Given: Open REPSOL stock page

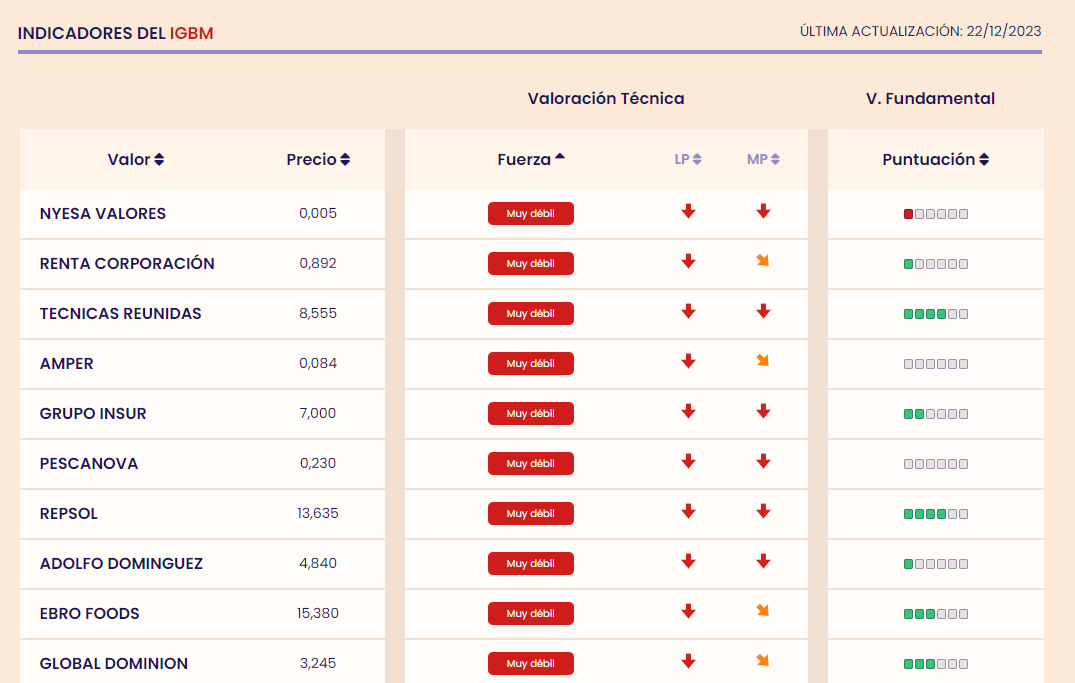Looking at the screenshot, I should pyautogui.click(x=69, y=514).
